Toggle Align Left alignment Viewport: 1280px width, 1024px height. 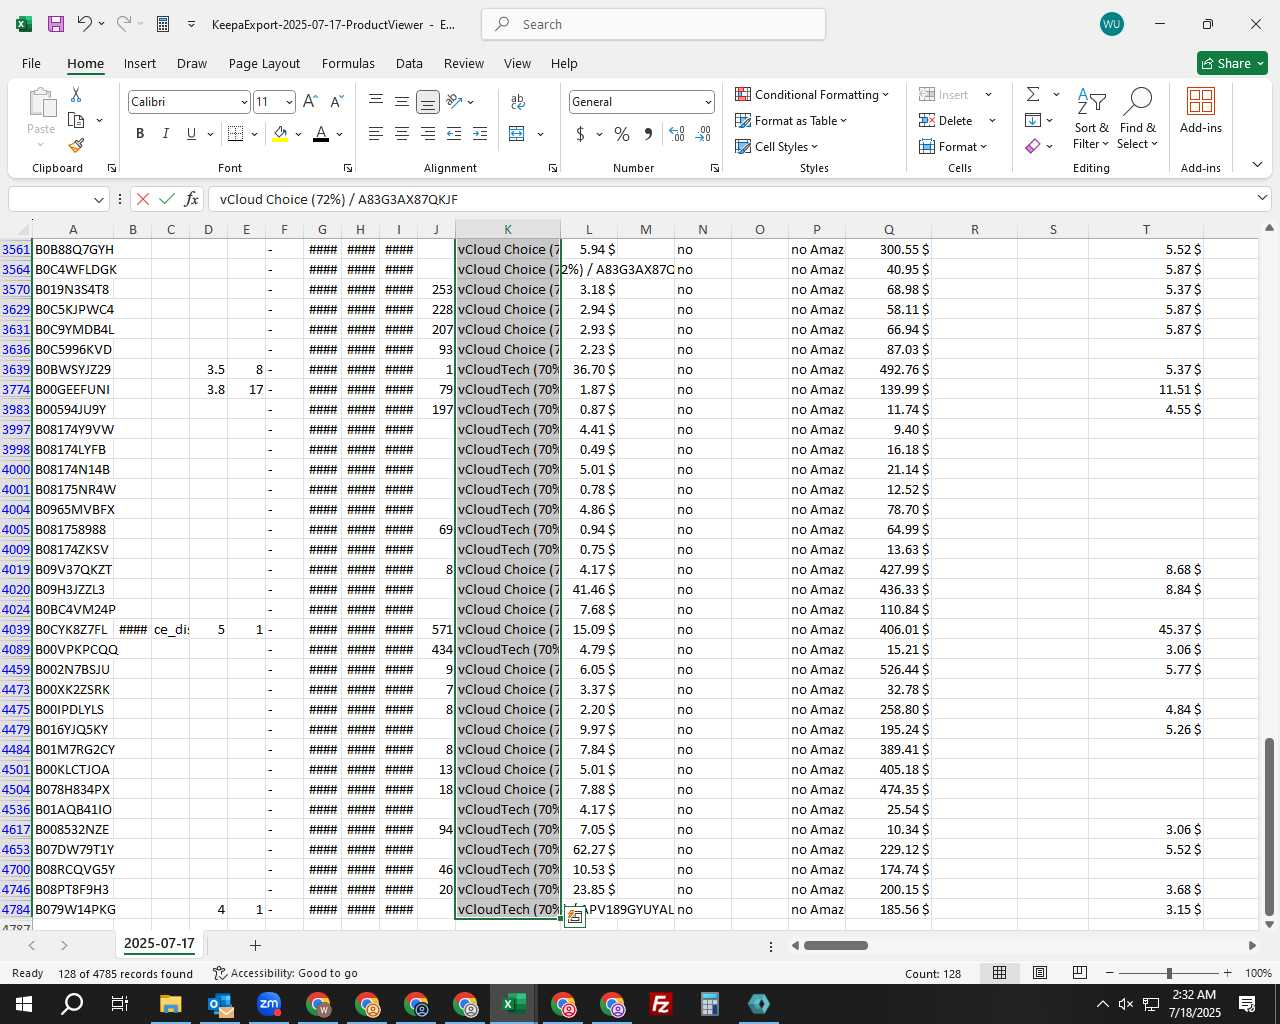(376, 134)
